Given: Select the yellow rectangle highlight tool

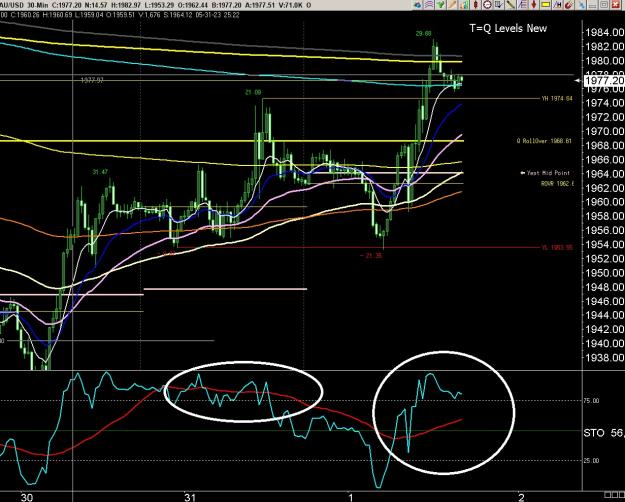Looking at the screenshot, I should (546, 5).
